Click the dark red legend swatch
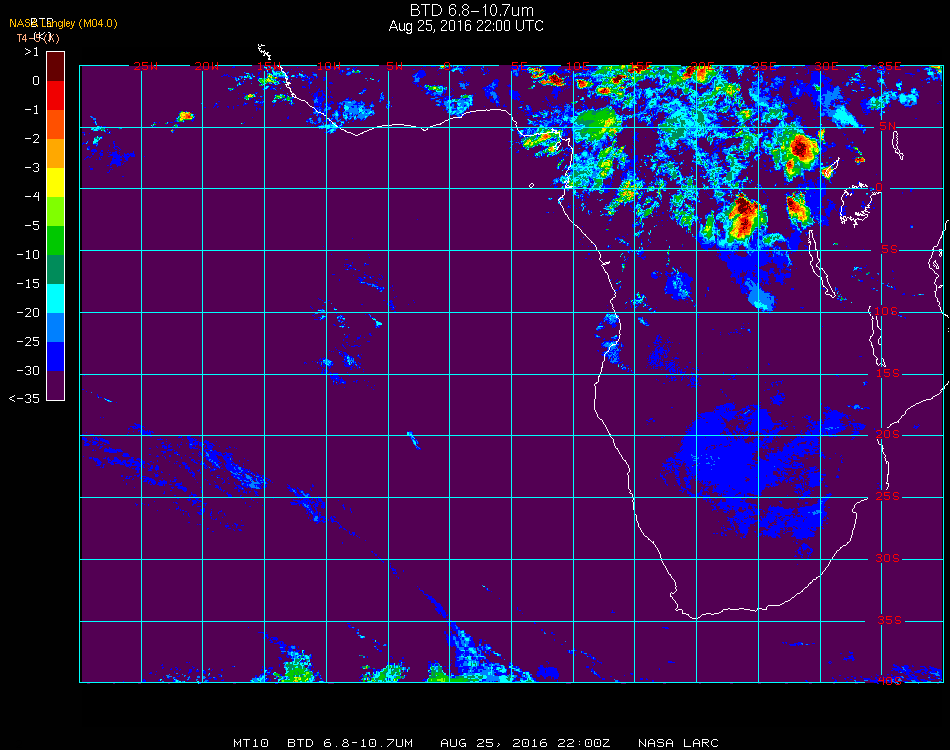This screenshot has width=950, height=750. coord(55,66)
